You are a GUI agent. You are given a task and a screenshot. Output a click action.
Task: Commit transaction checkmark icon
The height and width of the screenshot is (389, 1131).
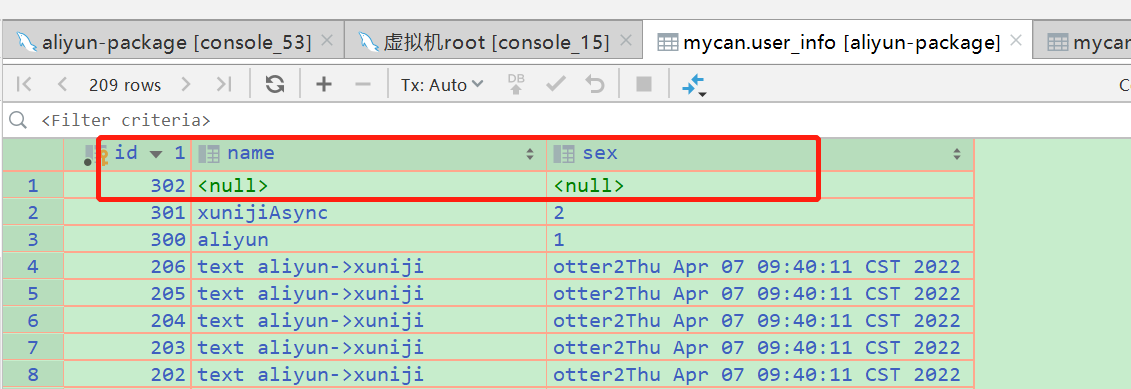pyautogui.click(x=555, y=84)
